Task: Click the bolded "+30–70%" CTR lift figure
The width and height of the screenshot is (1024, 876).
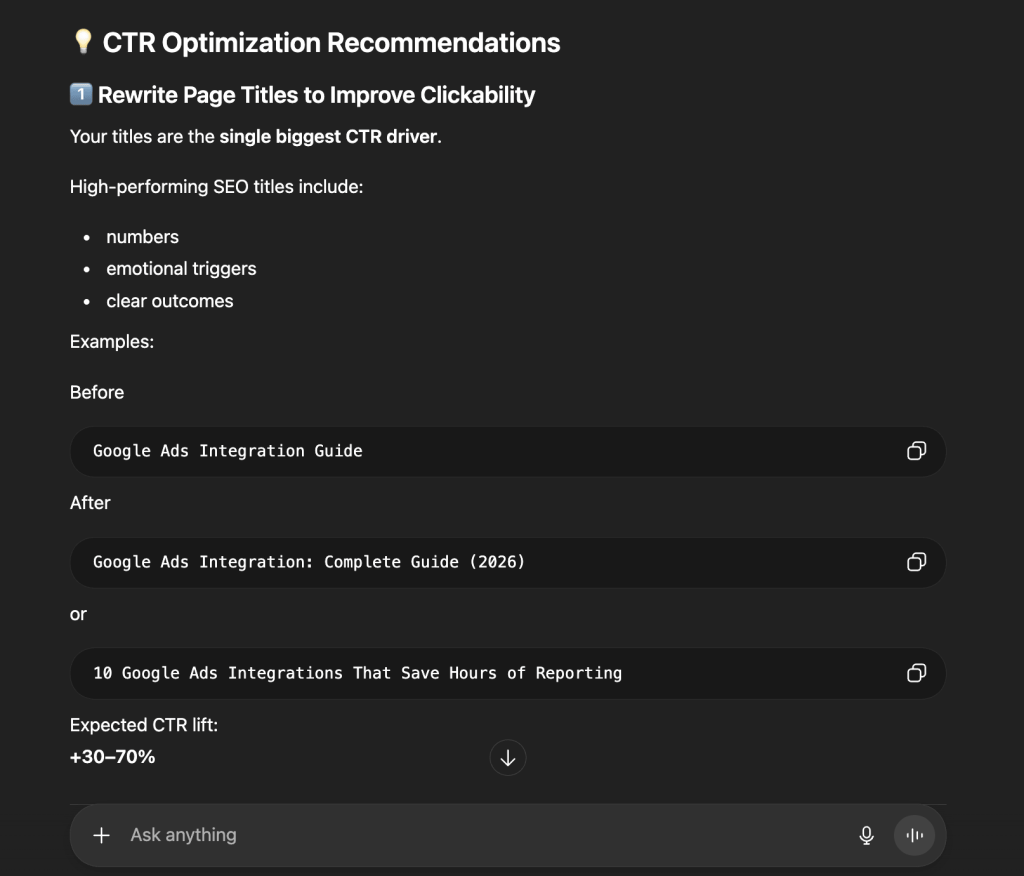Action: [x=112, y=757]
